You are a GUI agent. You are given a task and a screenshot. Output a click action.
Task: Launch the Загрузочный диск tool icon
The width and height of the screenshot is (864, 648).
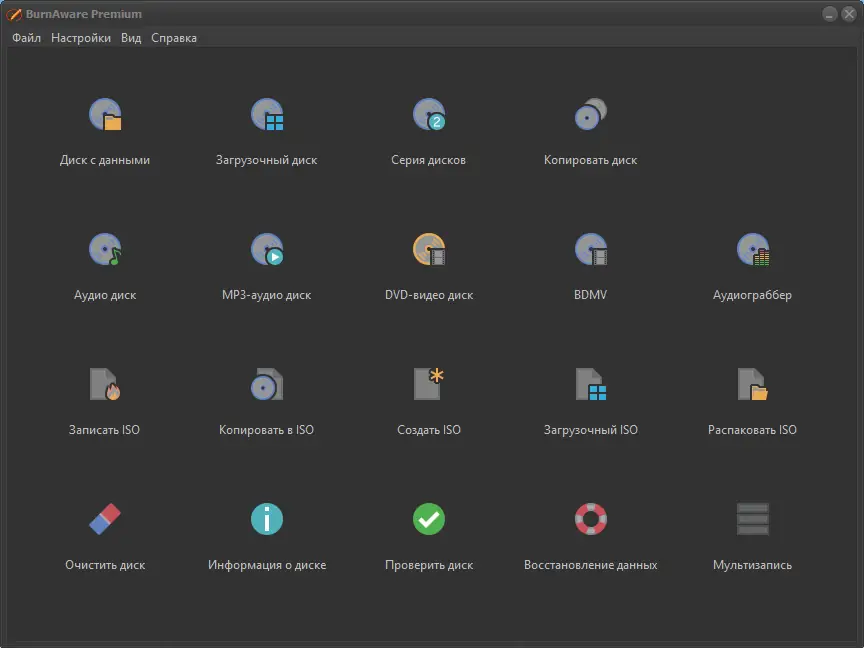267,115
